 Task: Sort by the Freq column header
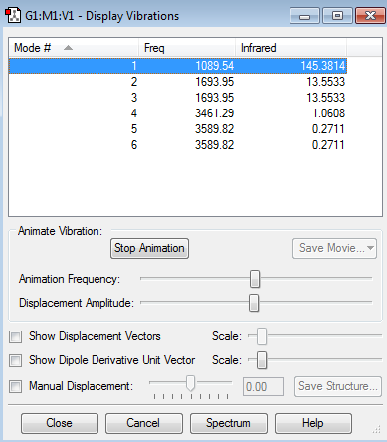(187, 48)
